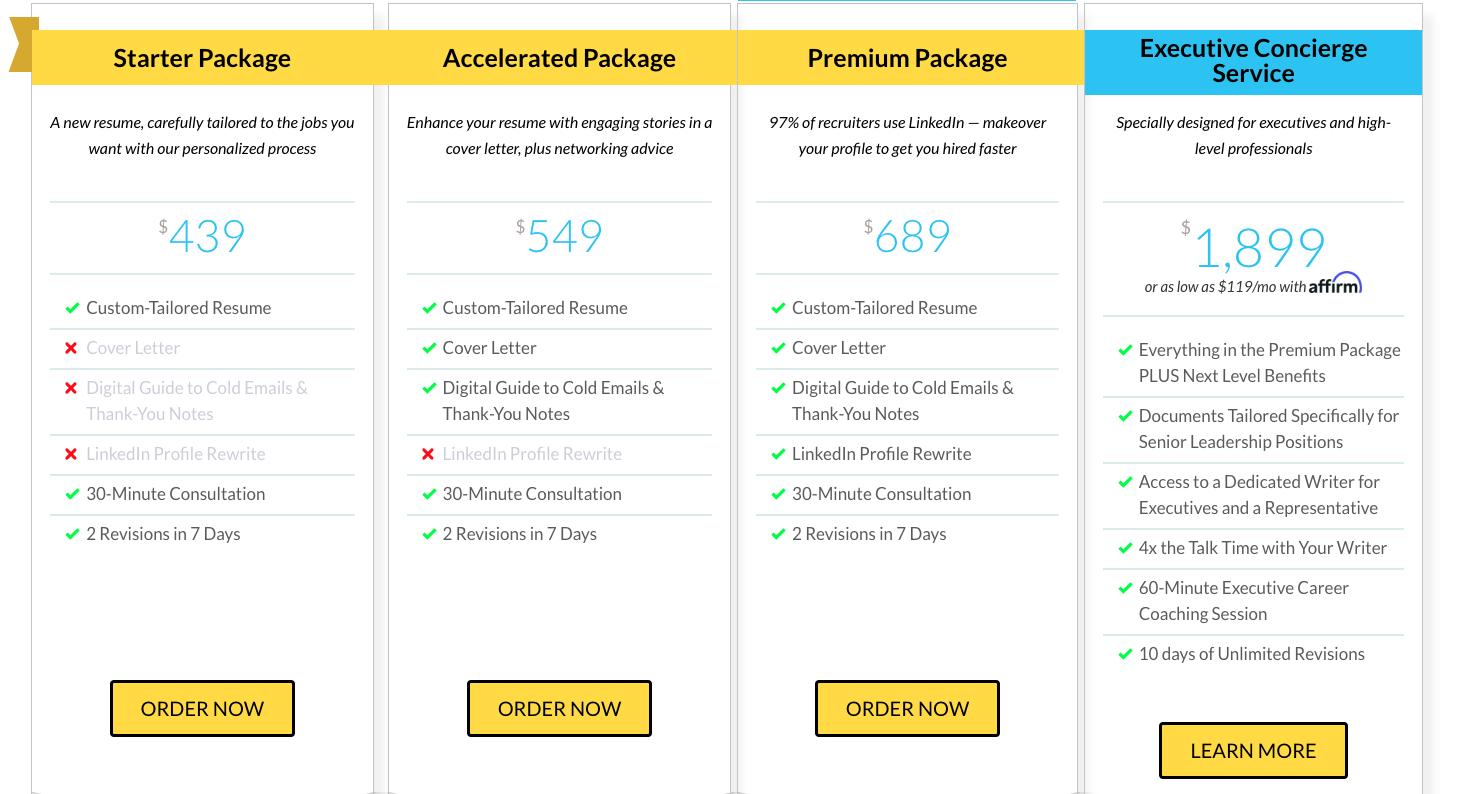1467x794 pixels.
Task: Click red X beside Starter Cover Letter
Action: (x=71, y=348)
